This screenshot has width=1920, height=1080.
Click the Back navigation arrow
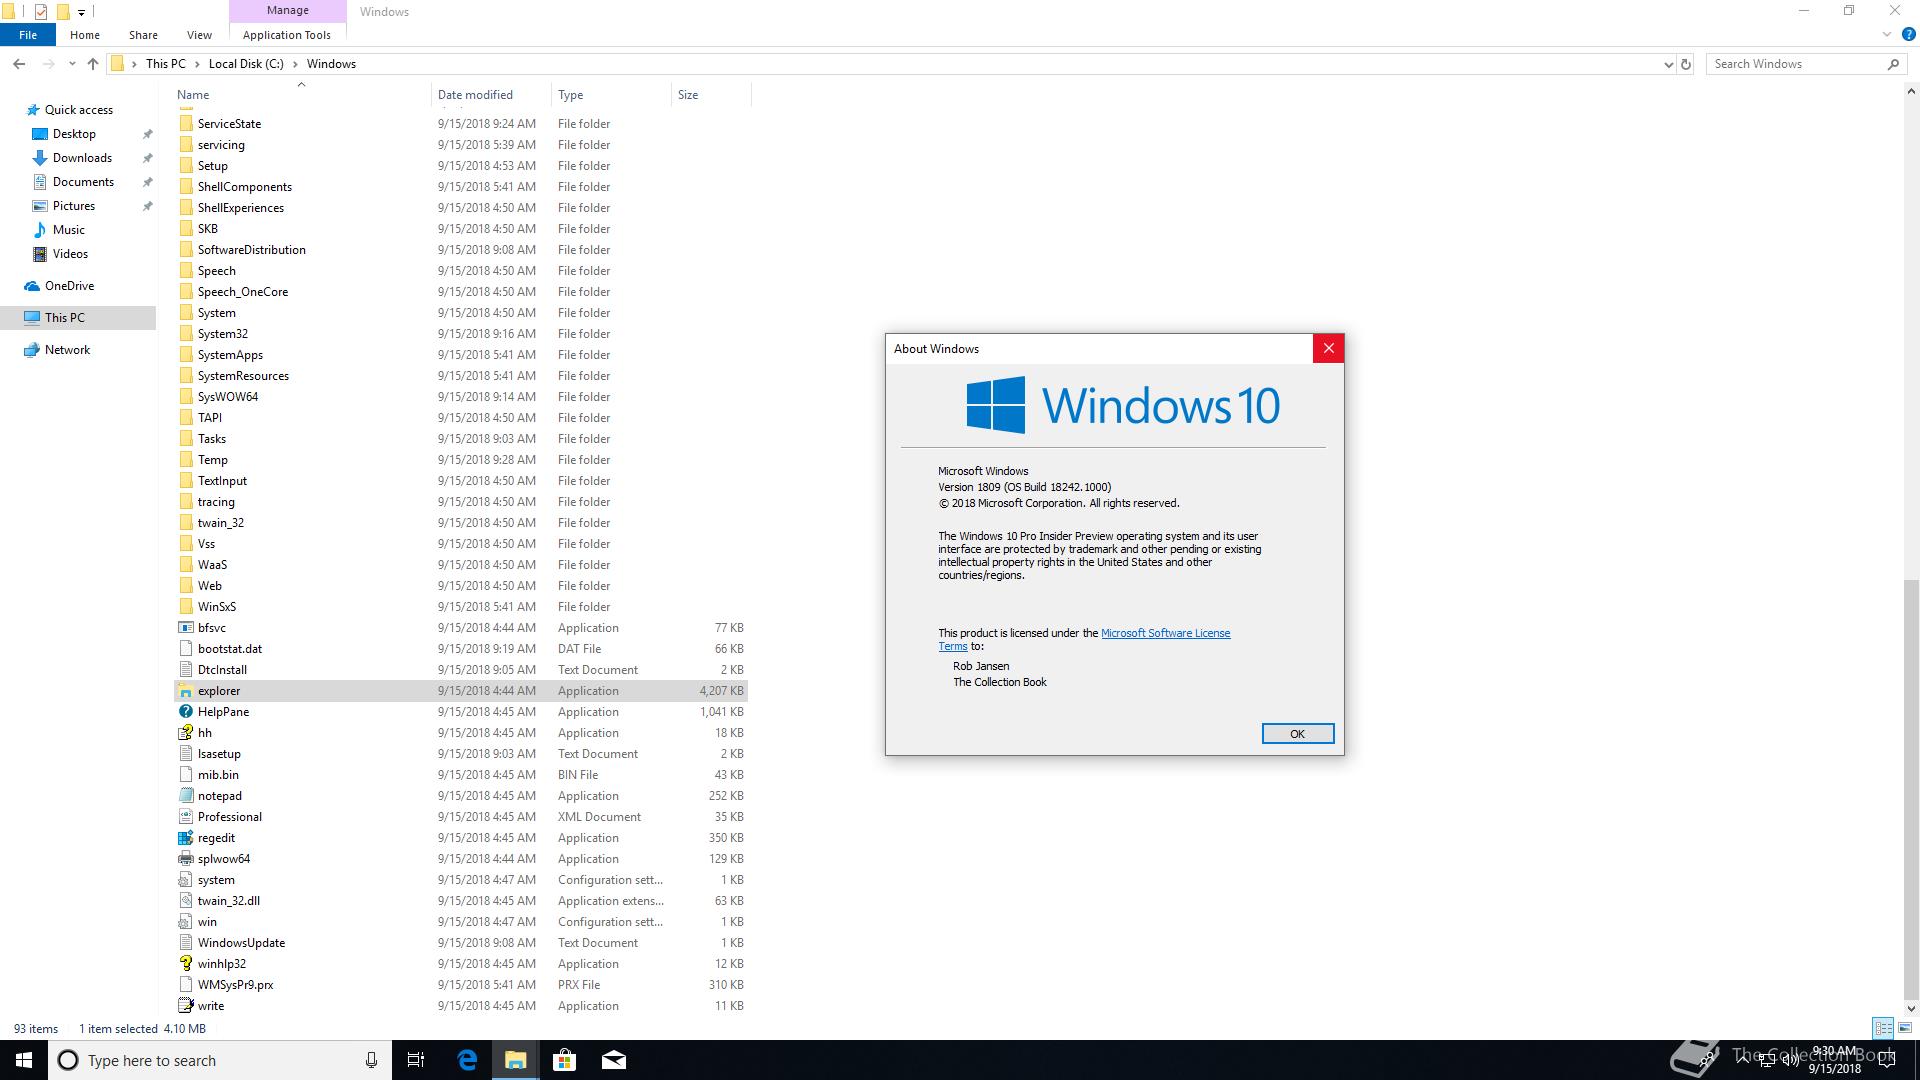point(19,64)
